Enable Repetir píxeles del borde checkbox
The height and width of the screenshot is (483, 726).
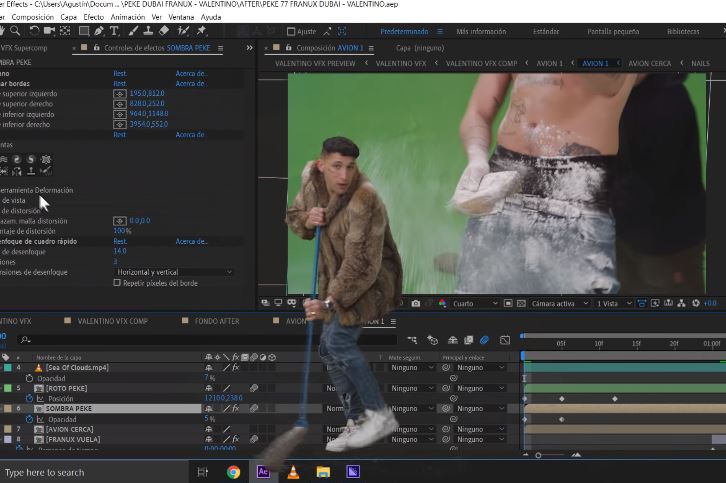coord(118,283)
